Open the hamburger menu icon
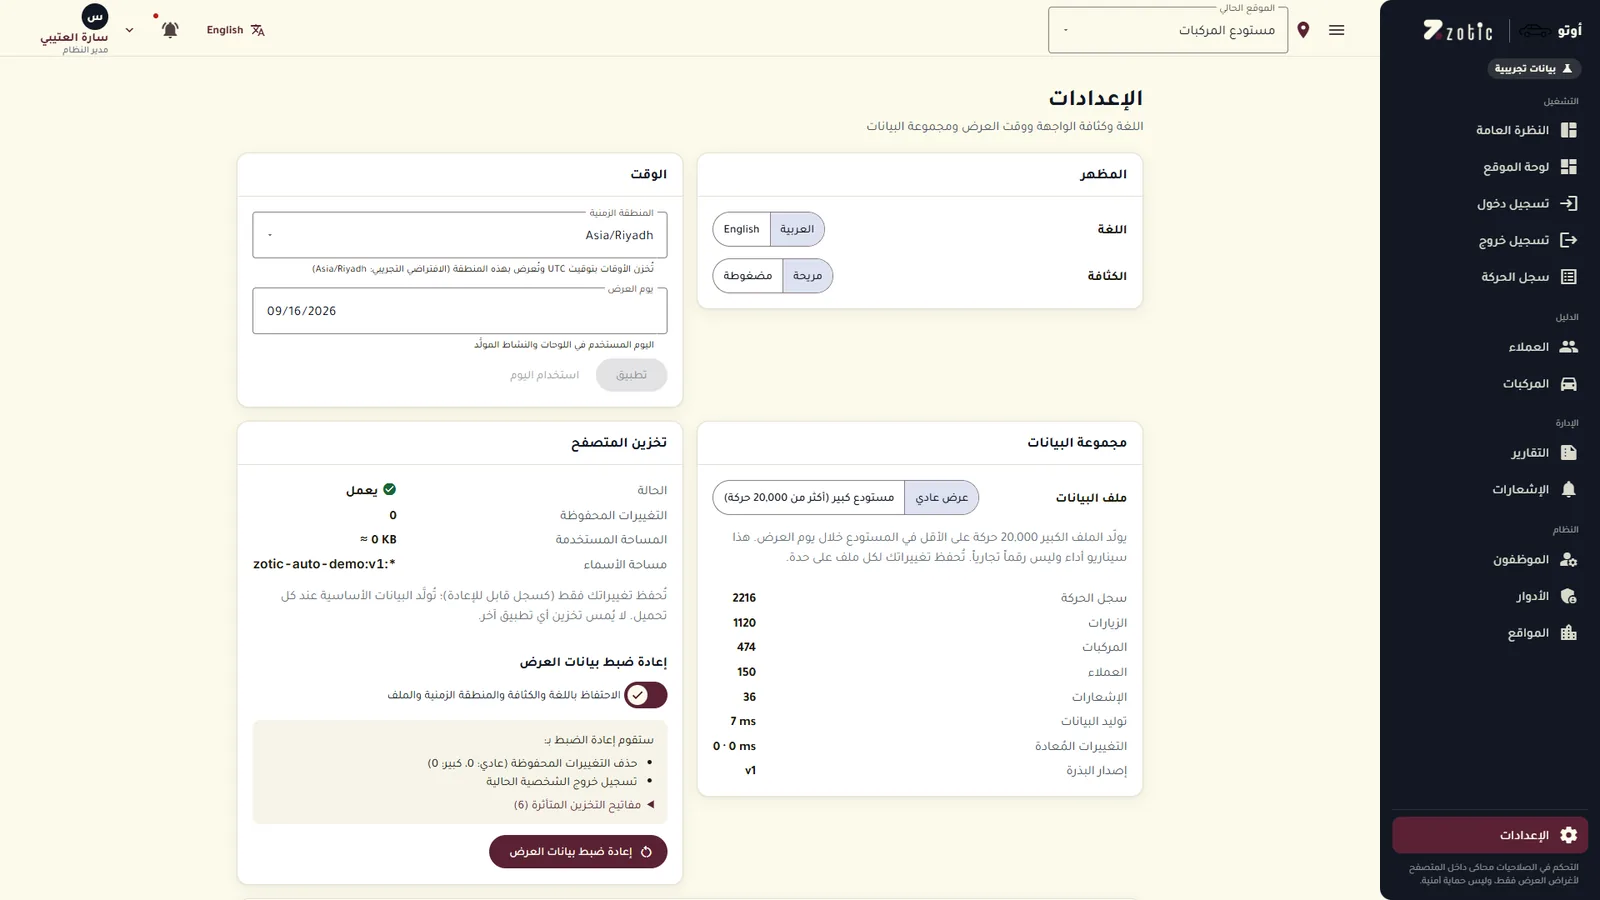Viewport: 1600px width, 900px height. [x=1336, y=30]
